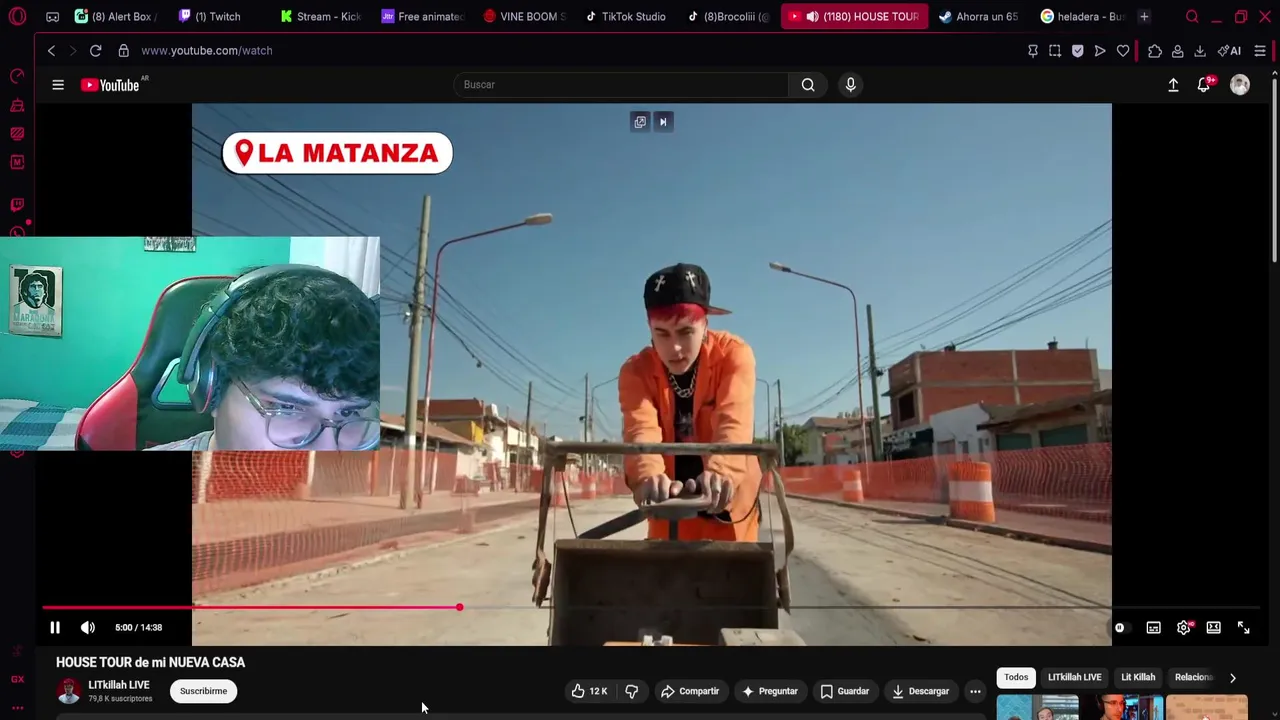Enter fullscreen mode
Screen dimensions: 1280x720
[x=1243, y=627]
